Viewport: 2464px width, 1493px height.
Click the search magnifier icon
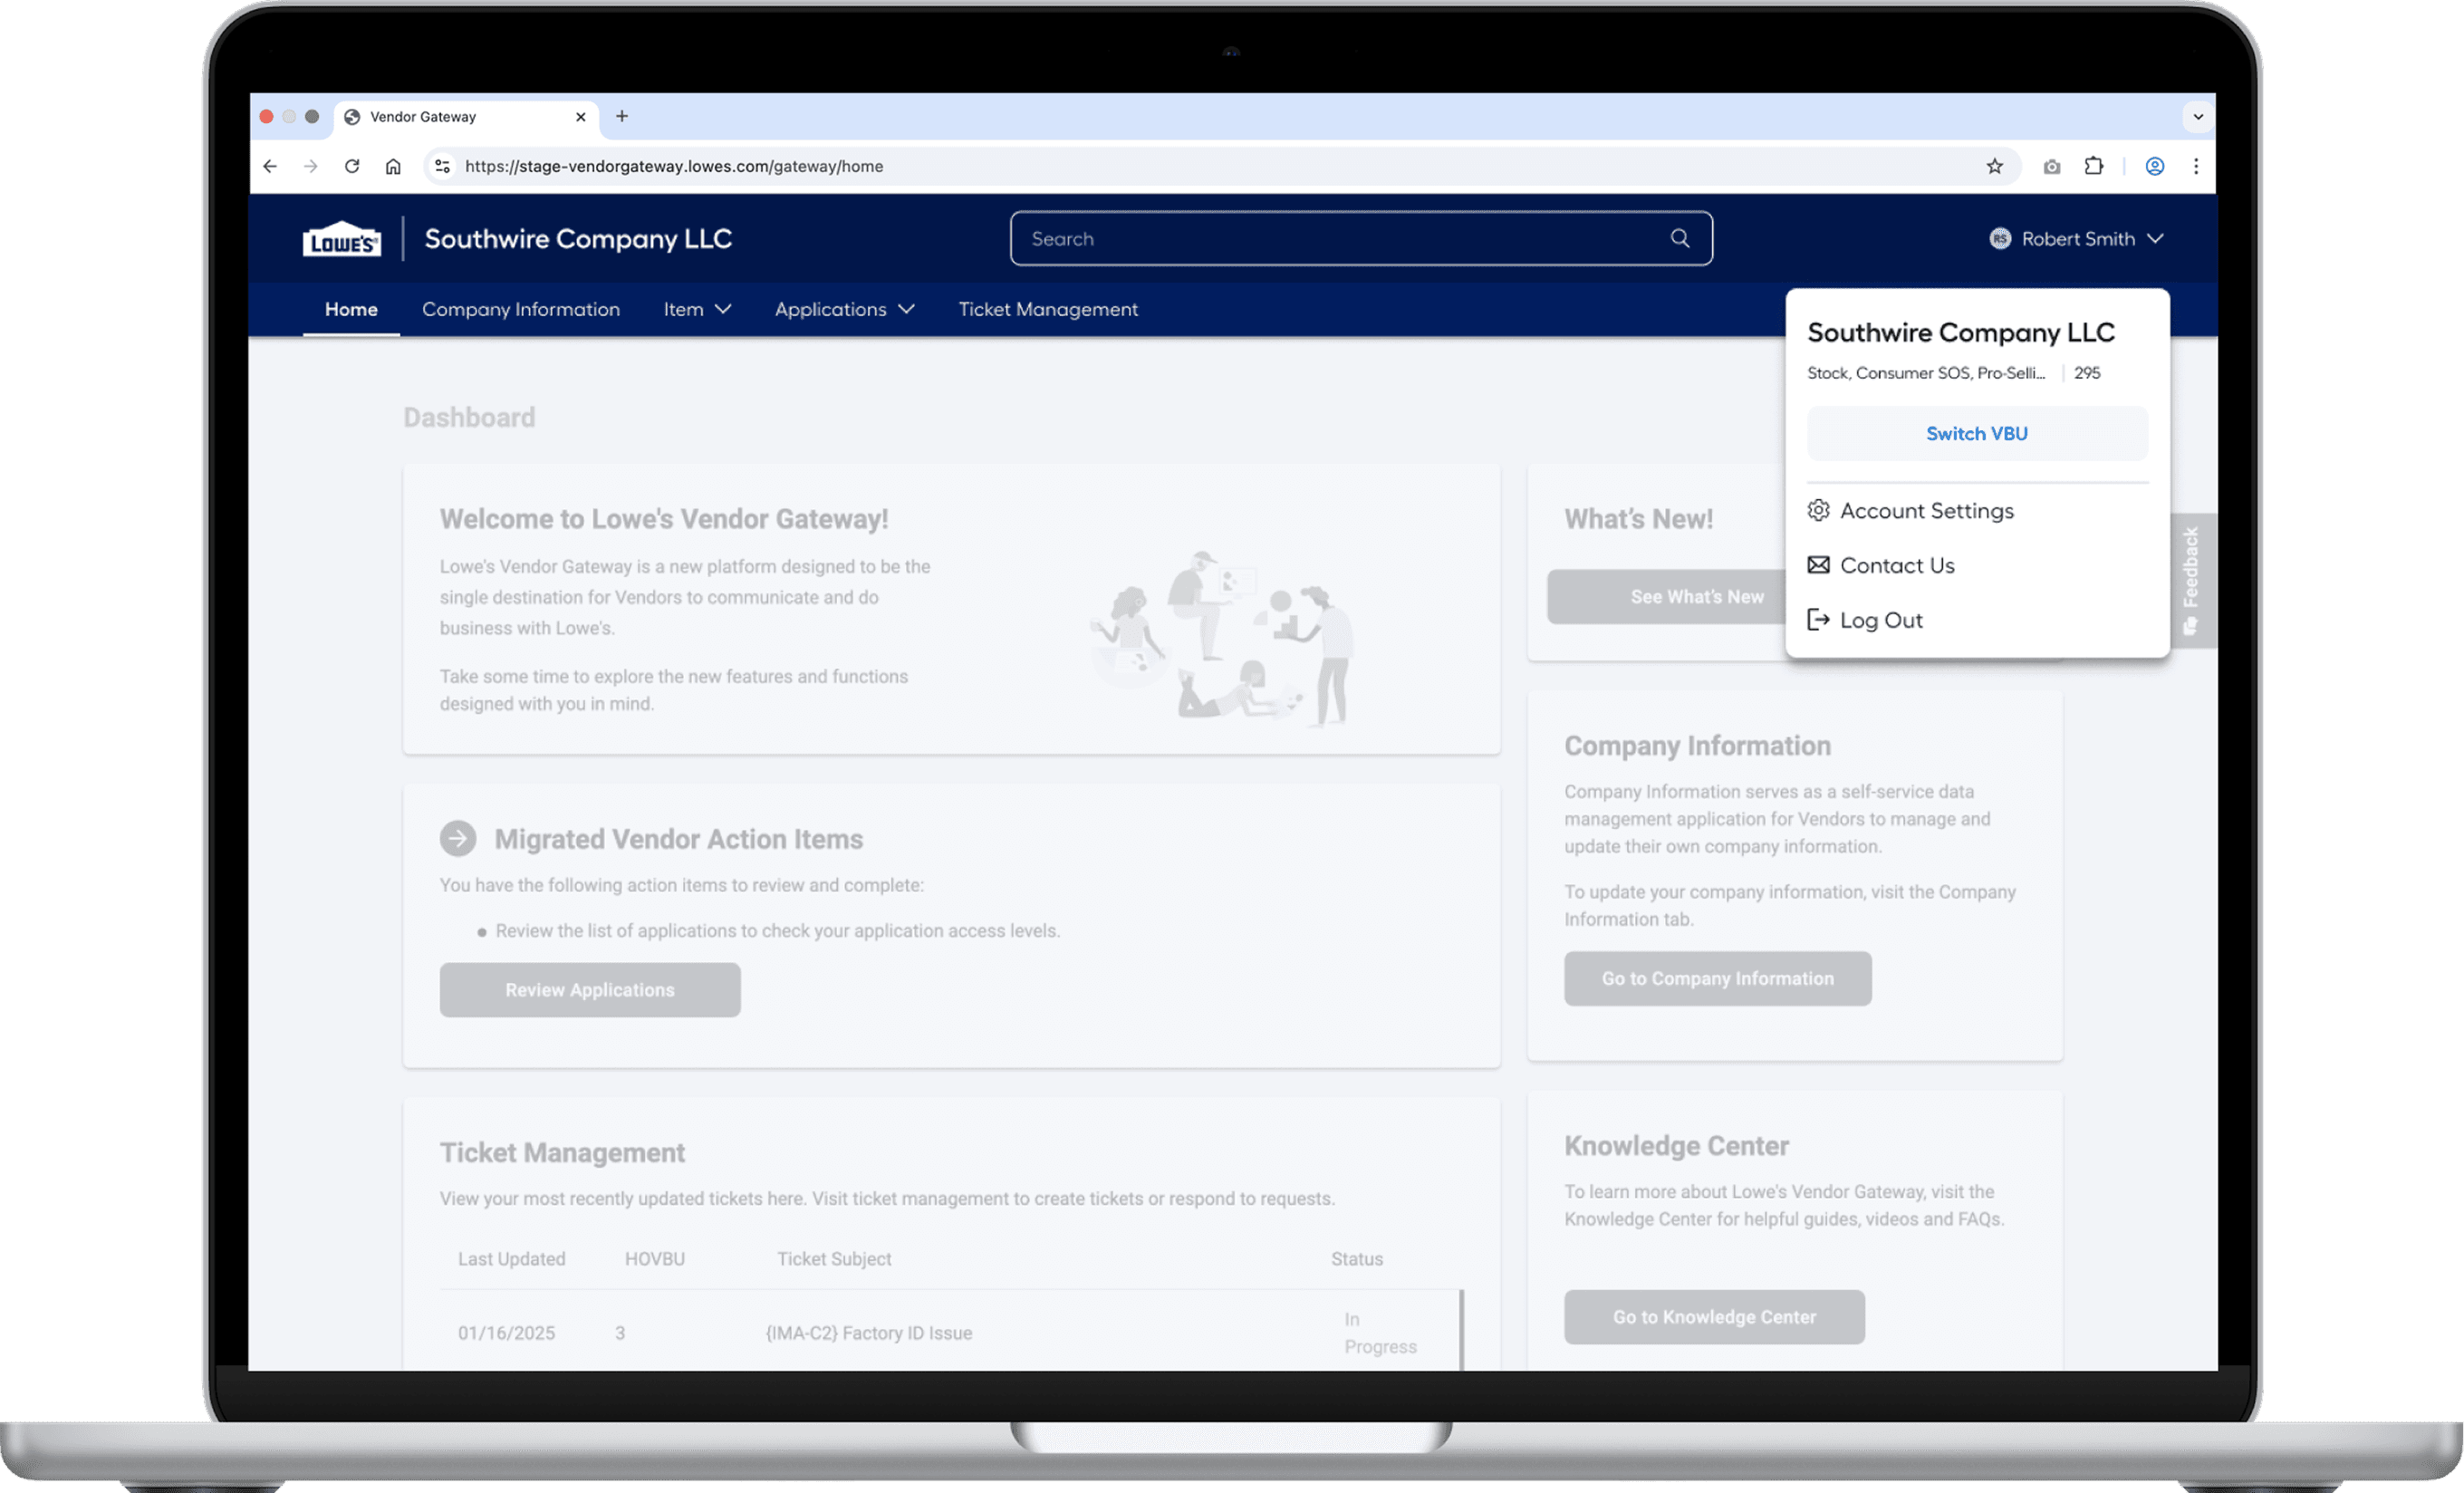[x=1679, y=238]
